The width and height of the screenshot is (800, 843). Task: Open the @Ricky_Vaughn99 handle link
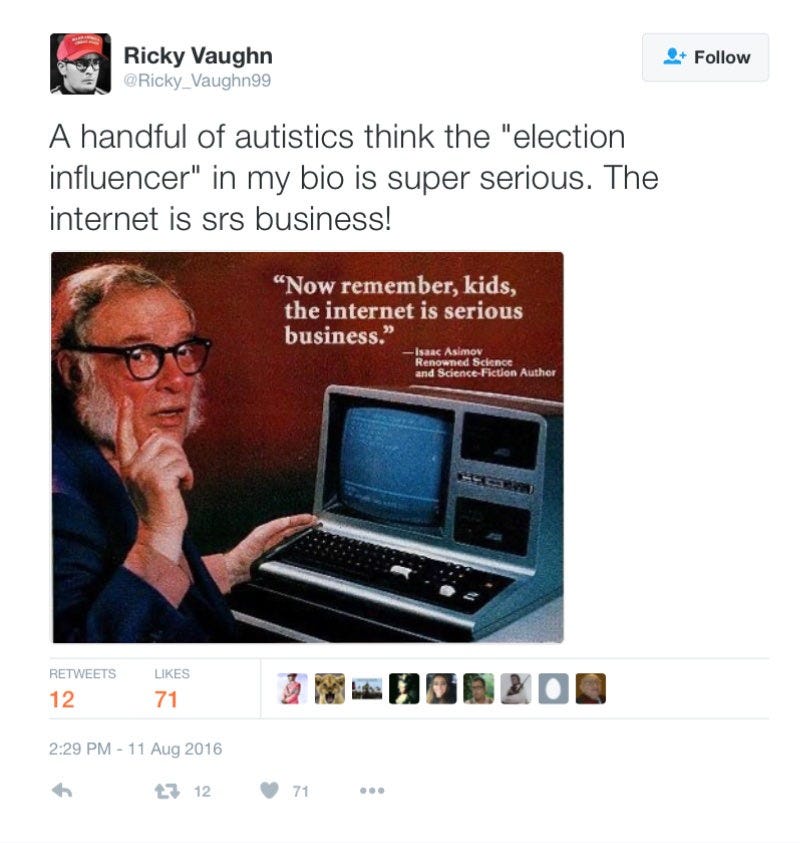(x=197, y=81)
